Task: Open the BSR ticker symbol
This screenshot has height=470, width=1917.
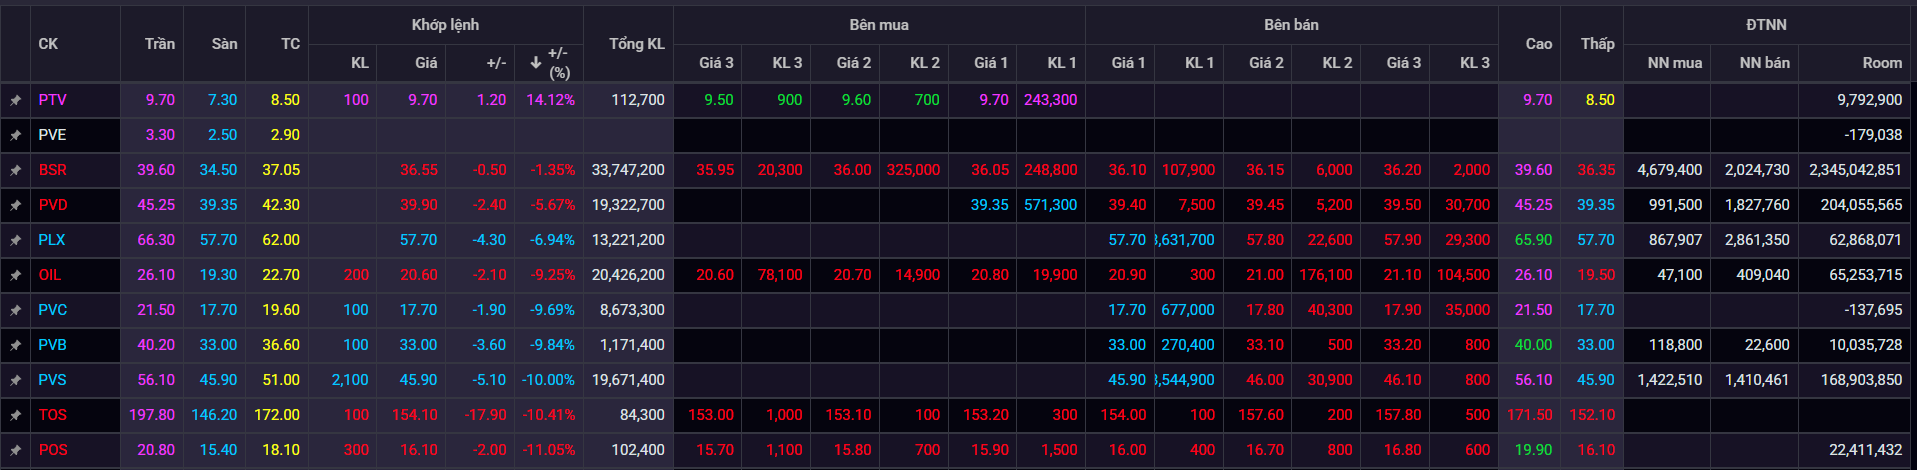Action: pyautogui.click(x=53, y=170)
